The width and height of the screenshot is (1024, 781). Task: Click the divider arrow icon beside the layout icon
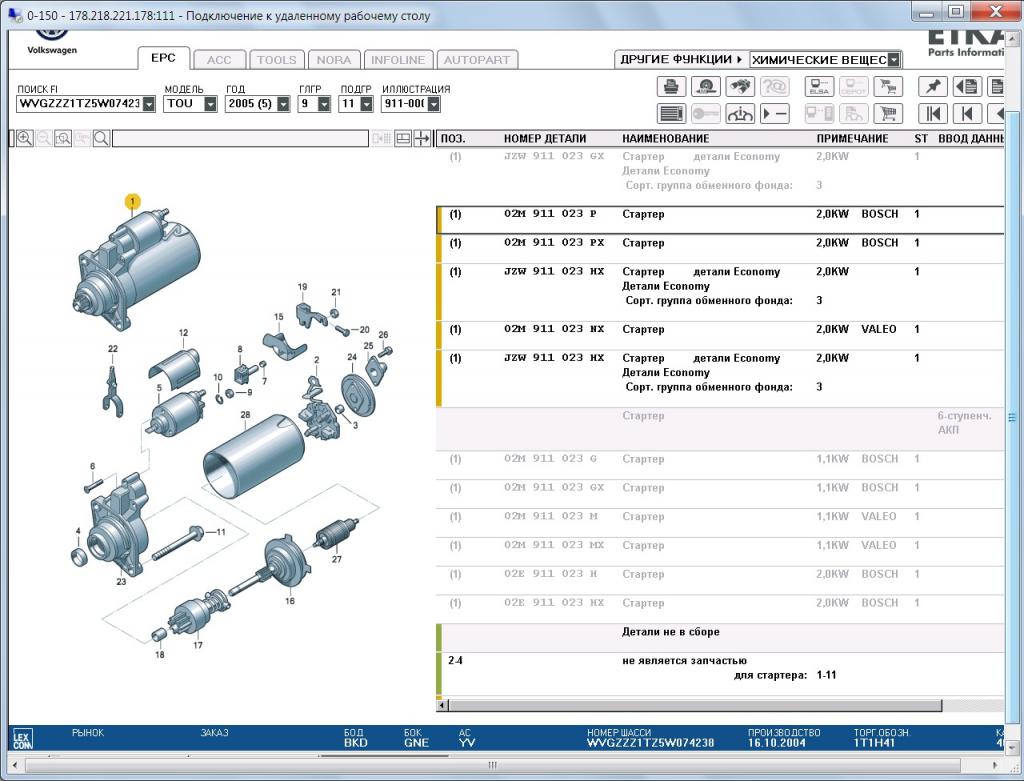click(423, 138)
